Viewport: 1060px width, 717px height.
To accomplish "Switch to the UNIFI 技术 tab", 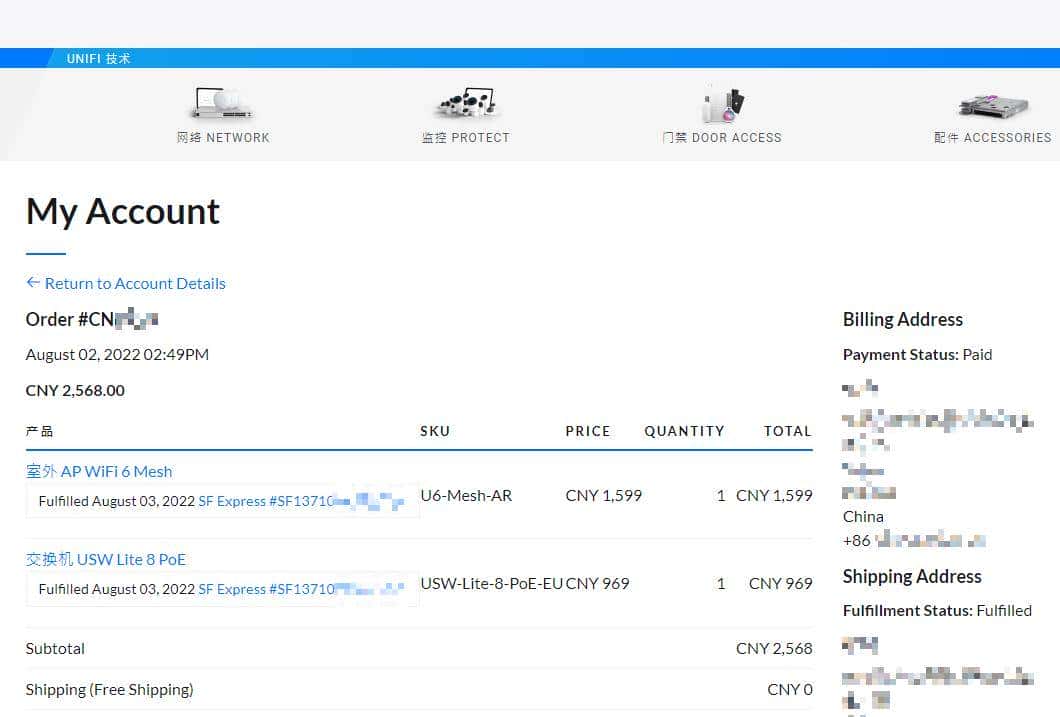I will 98,59.
